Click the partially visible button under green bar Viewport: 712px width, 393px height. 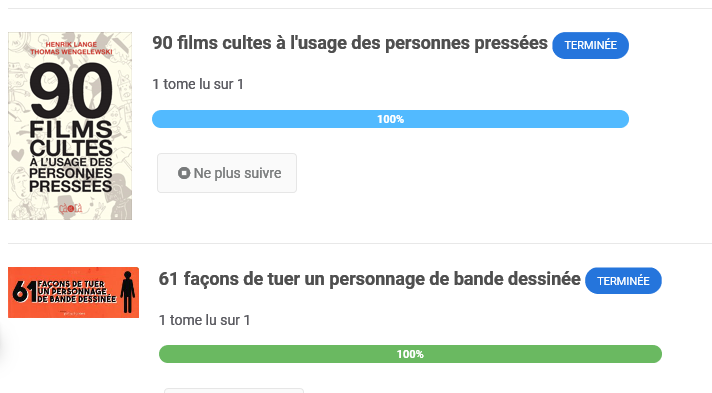point(233,390)
